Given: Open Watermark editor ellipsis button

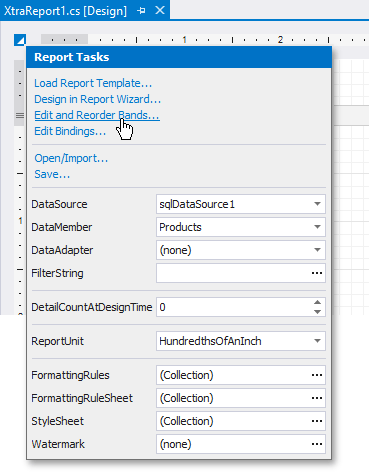Looking at the screenshot, I should point(317,444).
